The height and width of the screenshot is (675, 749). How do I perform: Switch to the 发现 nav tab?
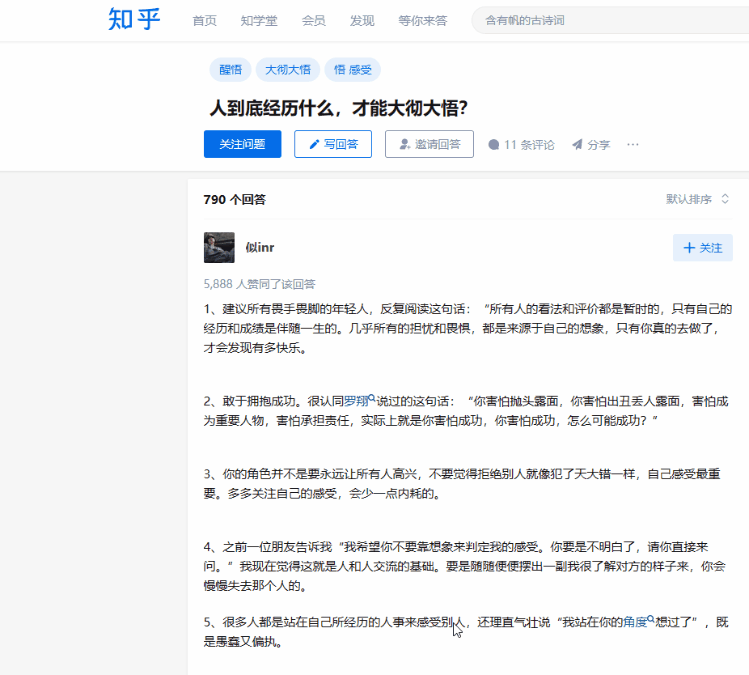(x=362, y=21)
